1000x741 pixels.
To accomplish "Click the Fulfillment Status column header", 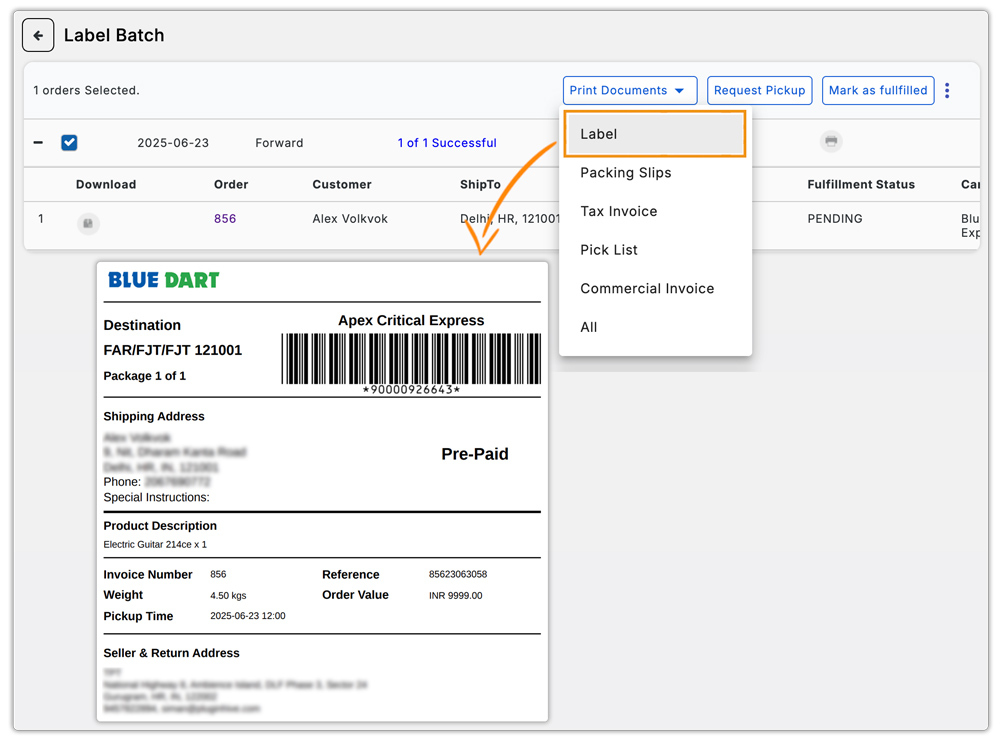I will (861, 184).
